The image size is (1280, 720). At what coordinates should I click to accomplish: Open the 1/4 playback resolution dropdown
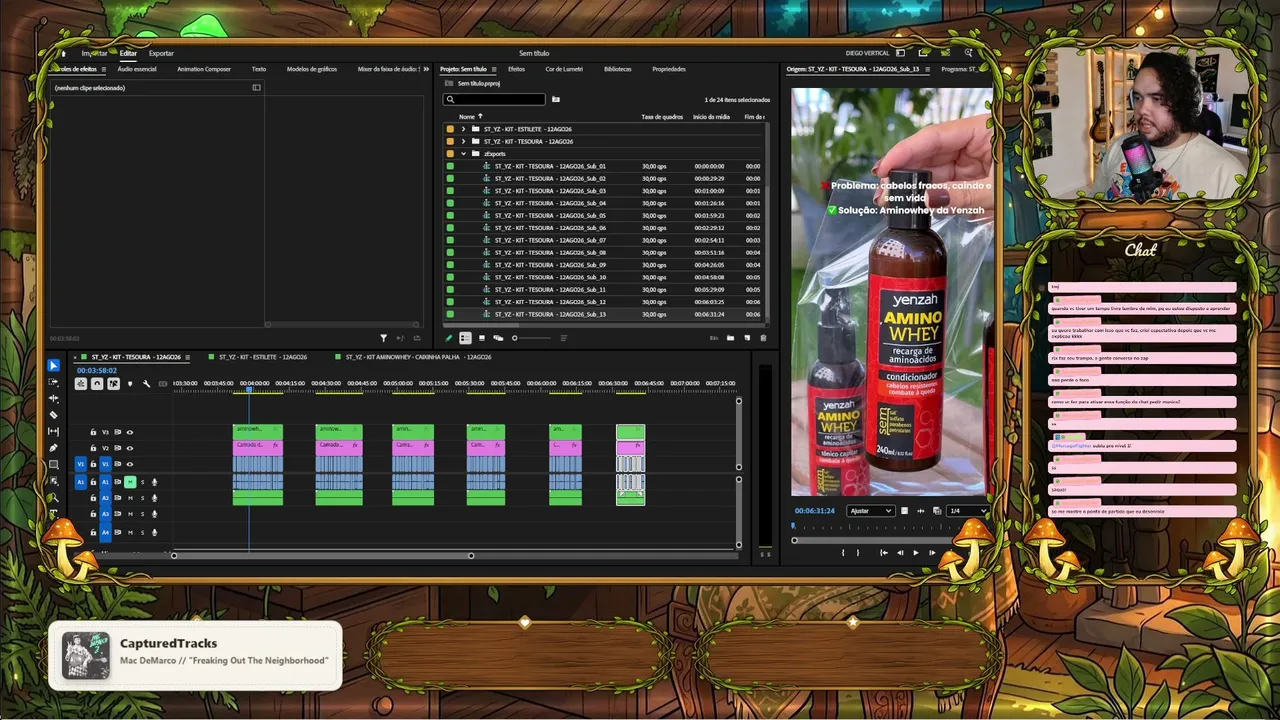967,511
